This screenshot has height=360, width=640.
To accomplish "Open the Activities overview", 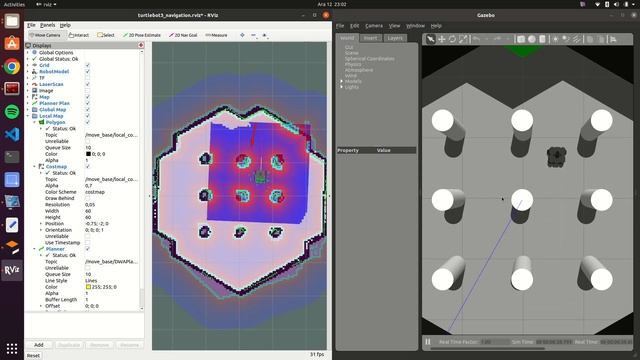I will click(14, 4).
